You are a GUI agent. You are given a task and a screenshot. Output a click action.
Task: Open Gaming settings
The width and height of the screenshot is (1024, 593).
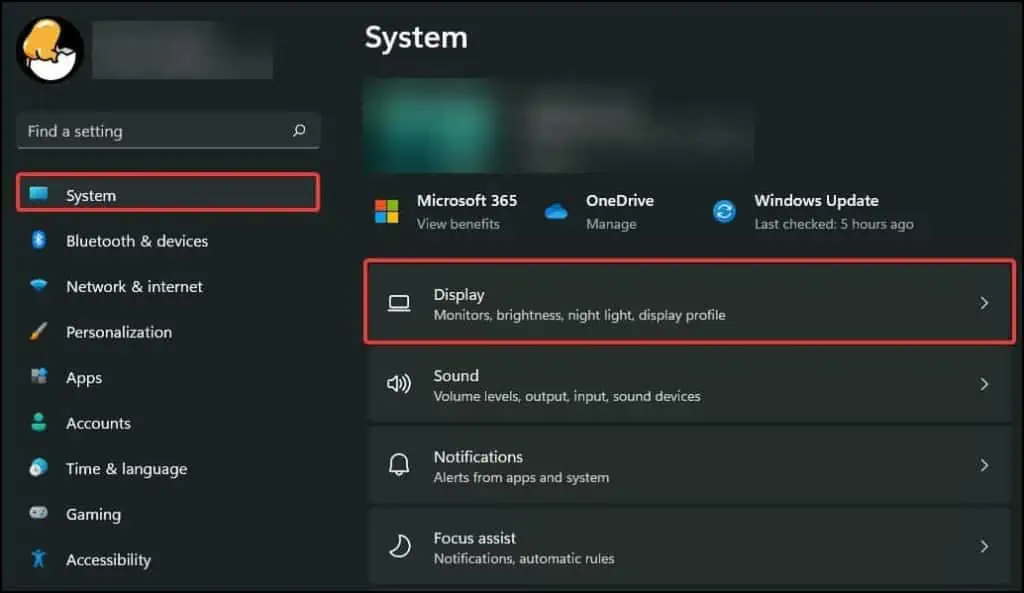tap(93, 514)
